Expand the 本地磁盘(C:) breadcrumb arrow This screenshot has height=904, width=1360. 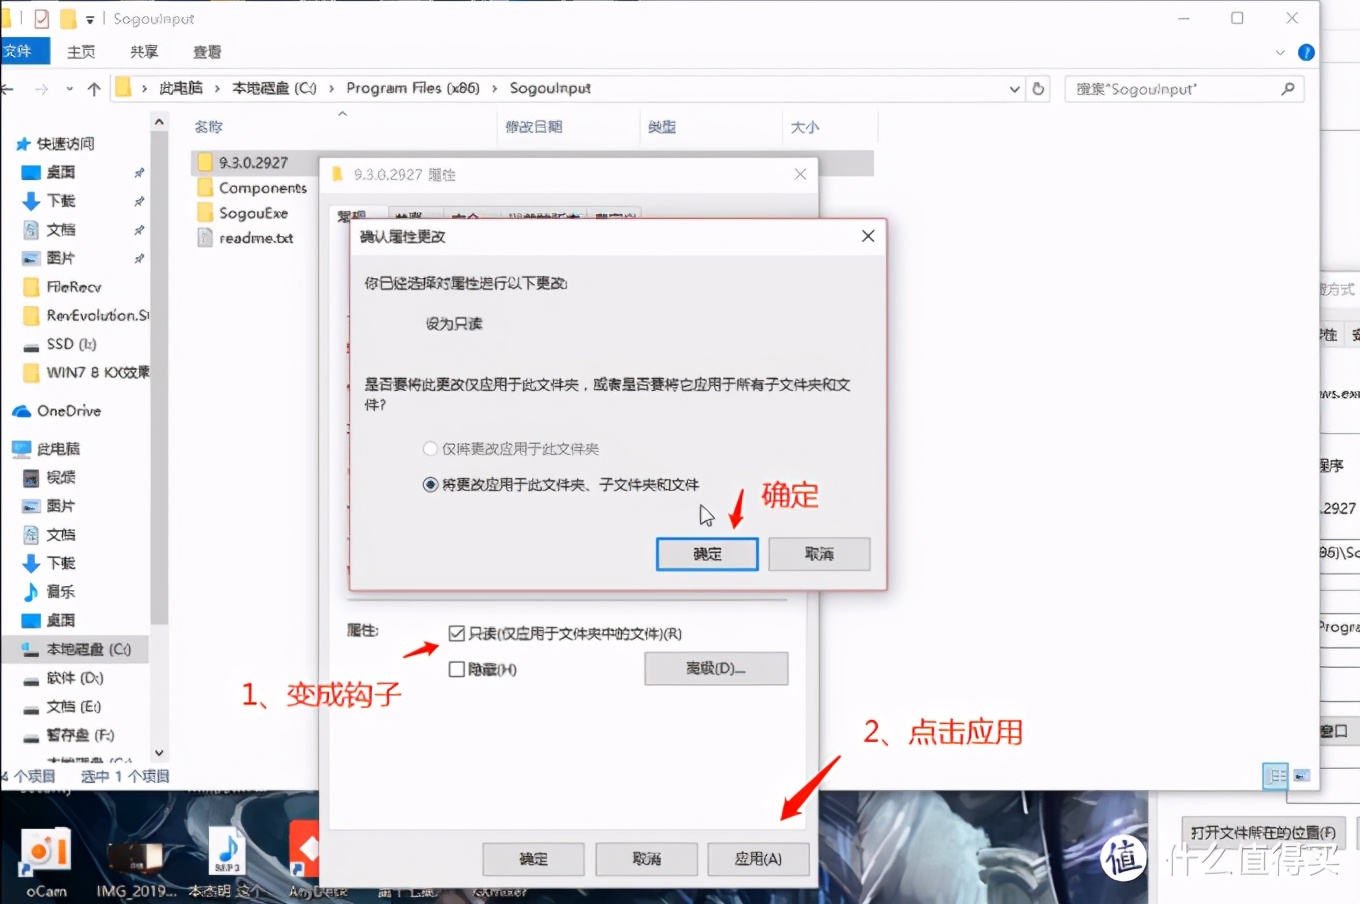point(331,88)
